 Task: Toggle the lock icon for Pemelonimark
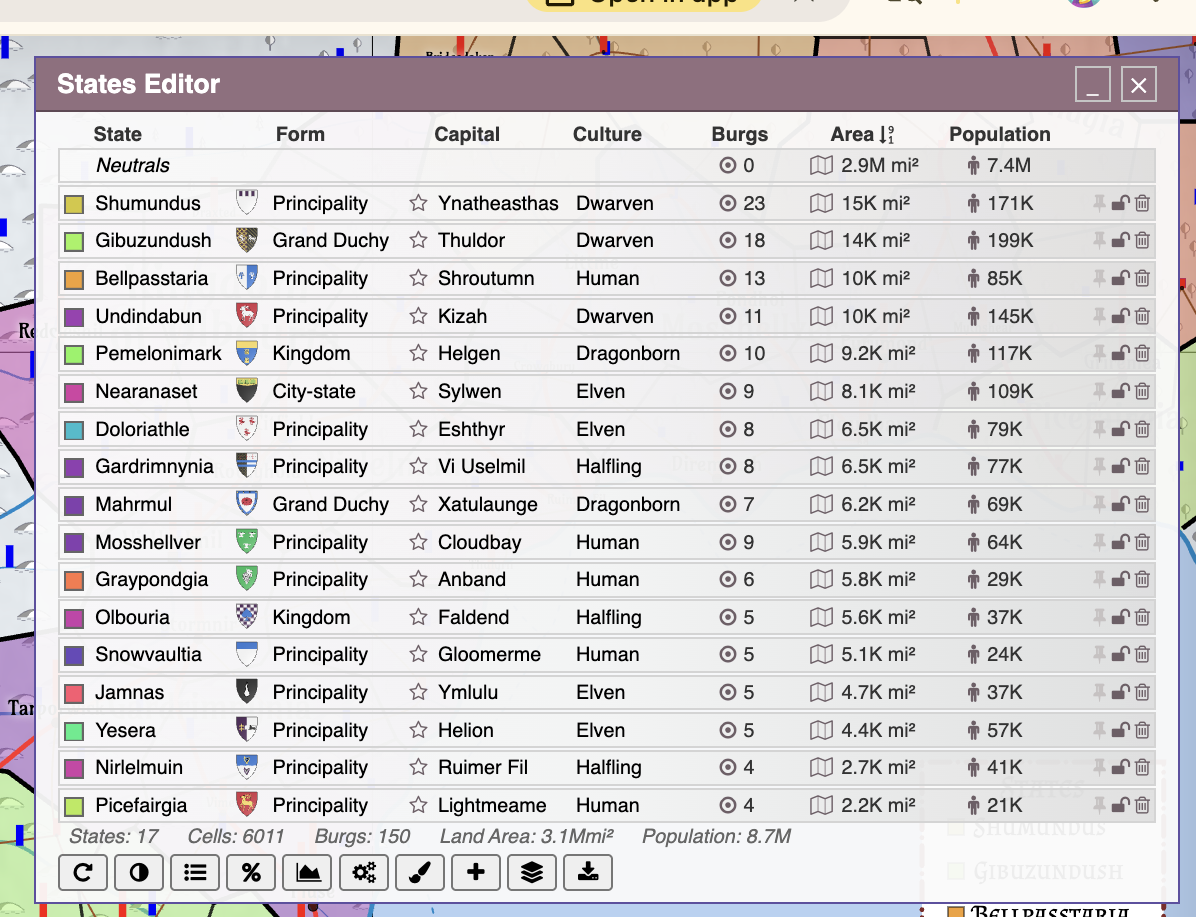pos(1120,353)
